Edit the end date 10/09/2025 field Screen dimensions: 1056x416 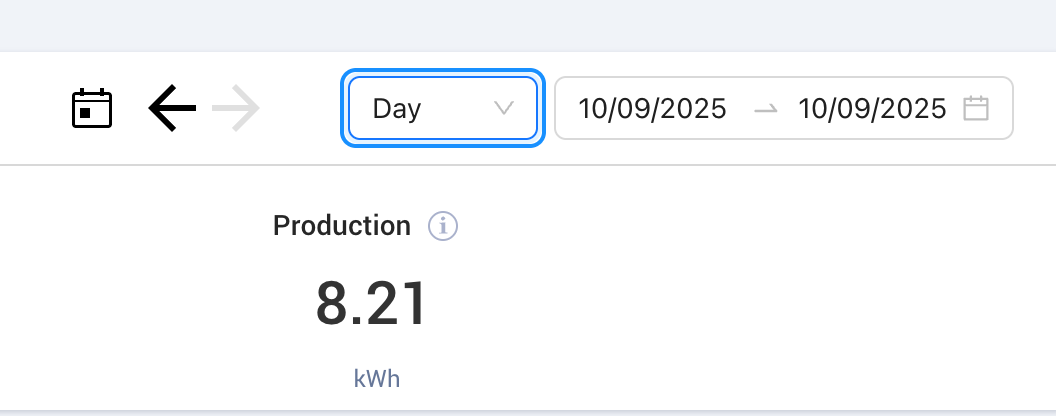coord(872,108)
